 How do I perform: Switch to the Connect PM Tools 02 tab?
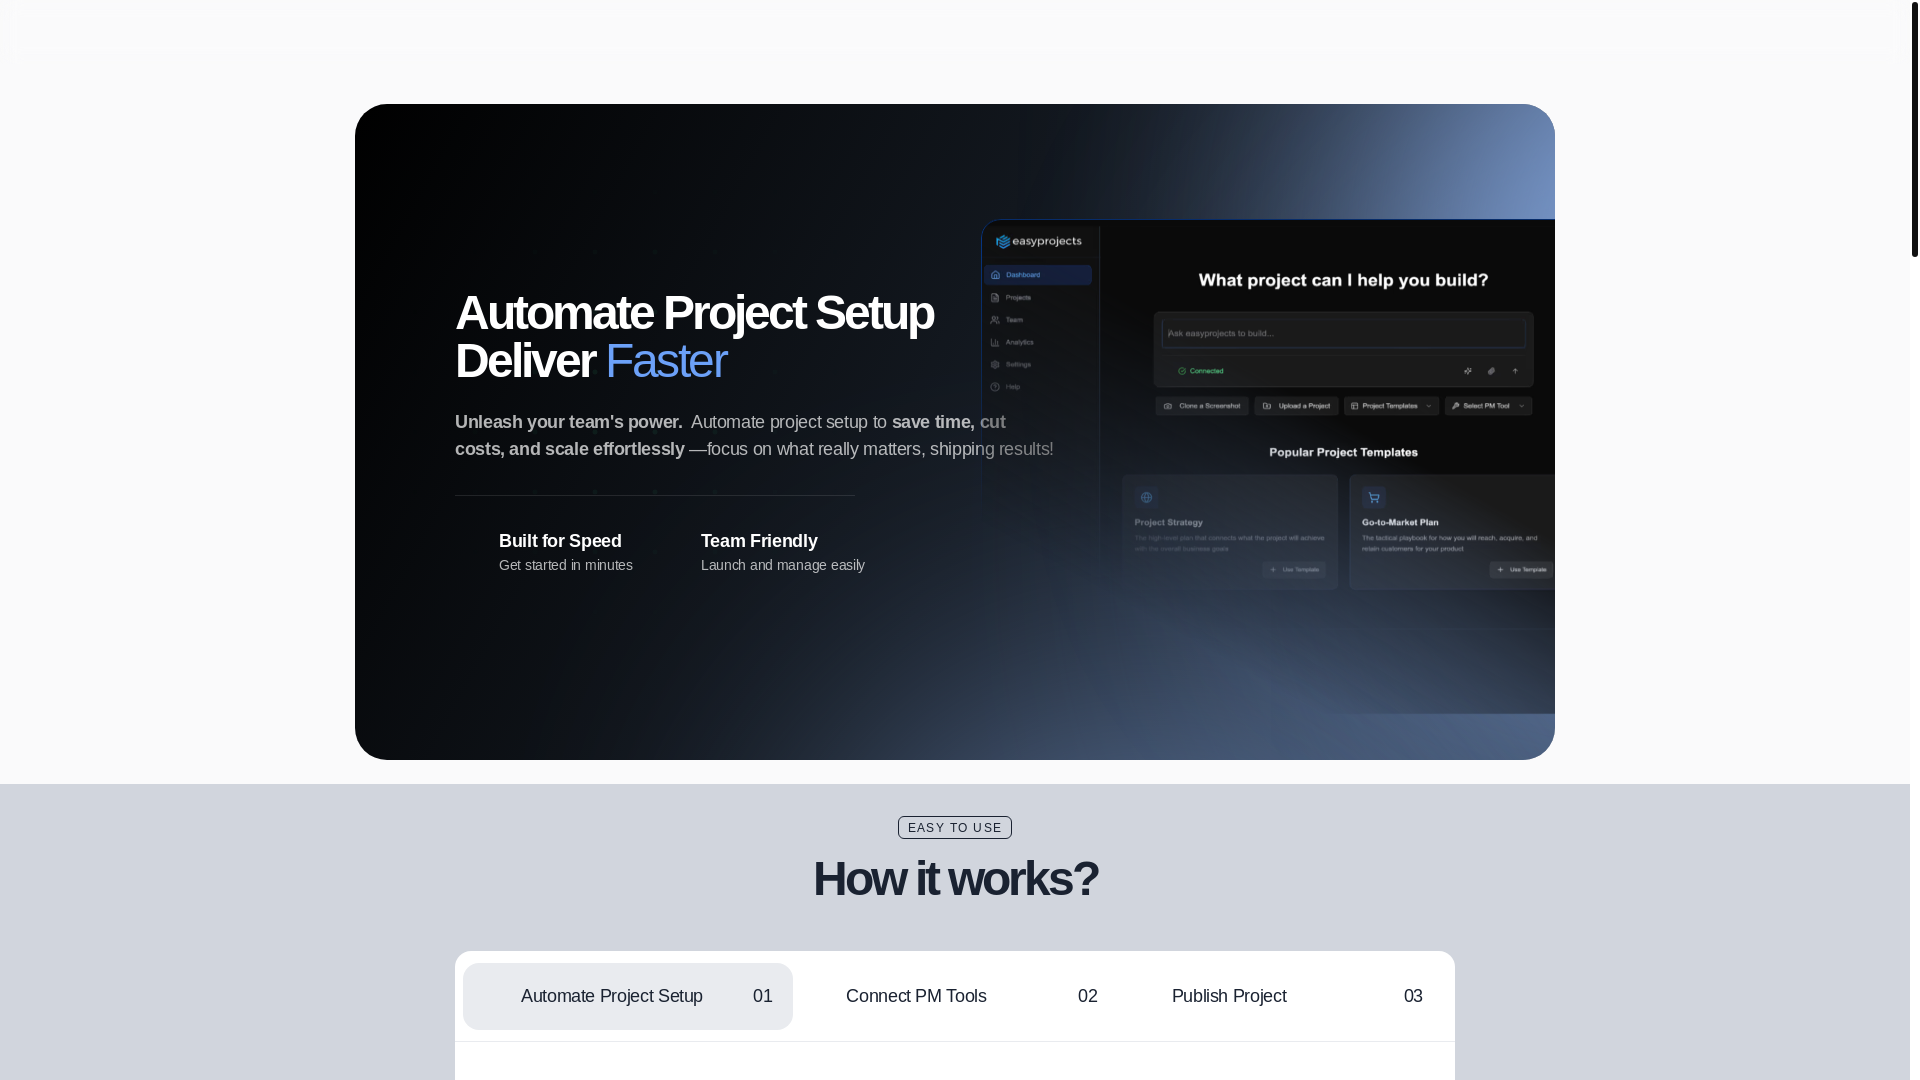click(x=954, y=997)
